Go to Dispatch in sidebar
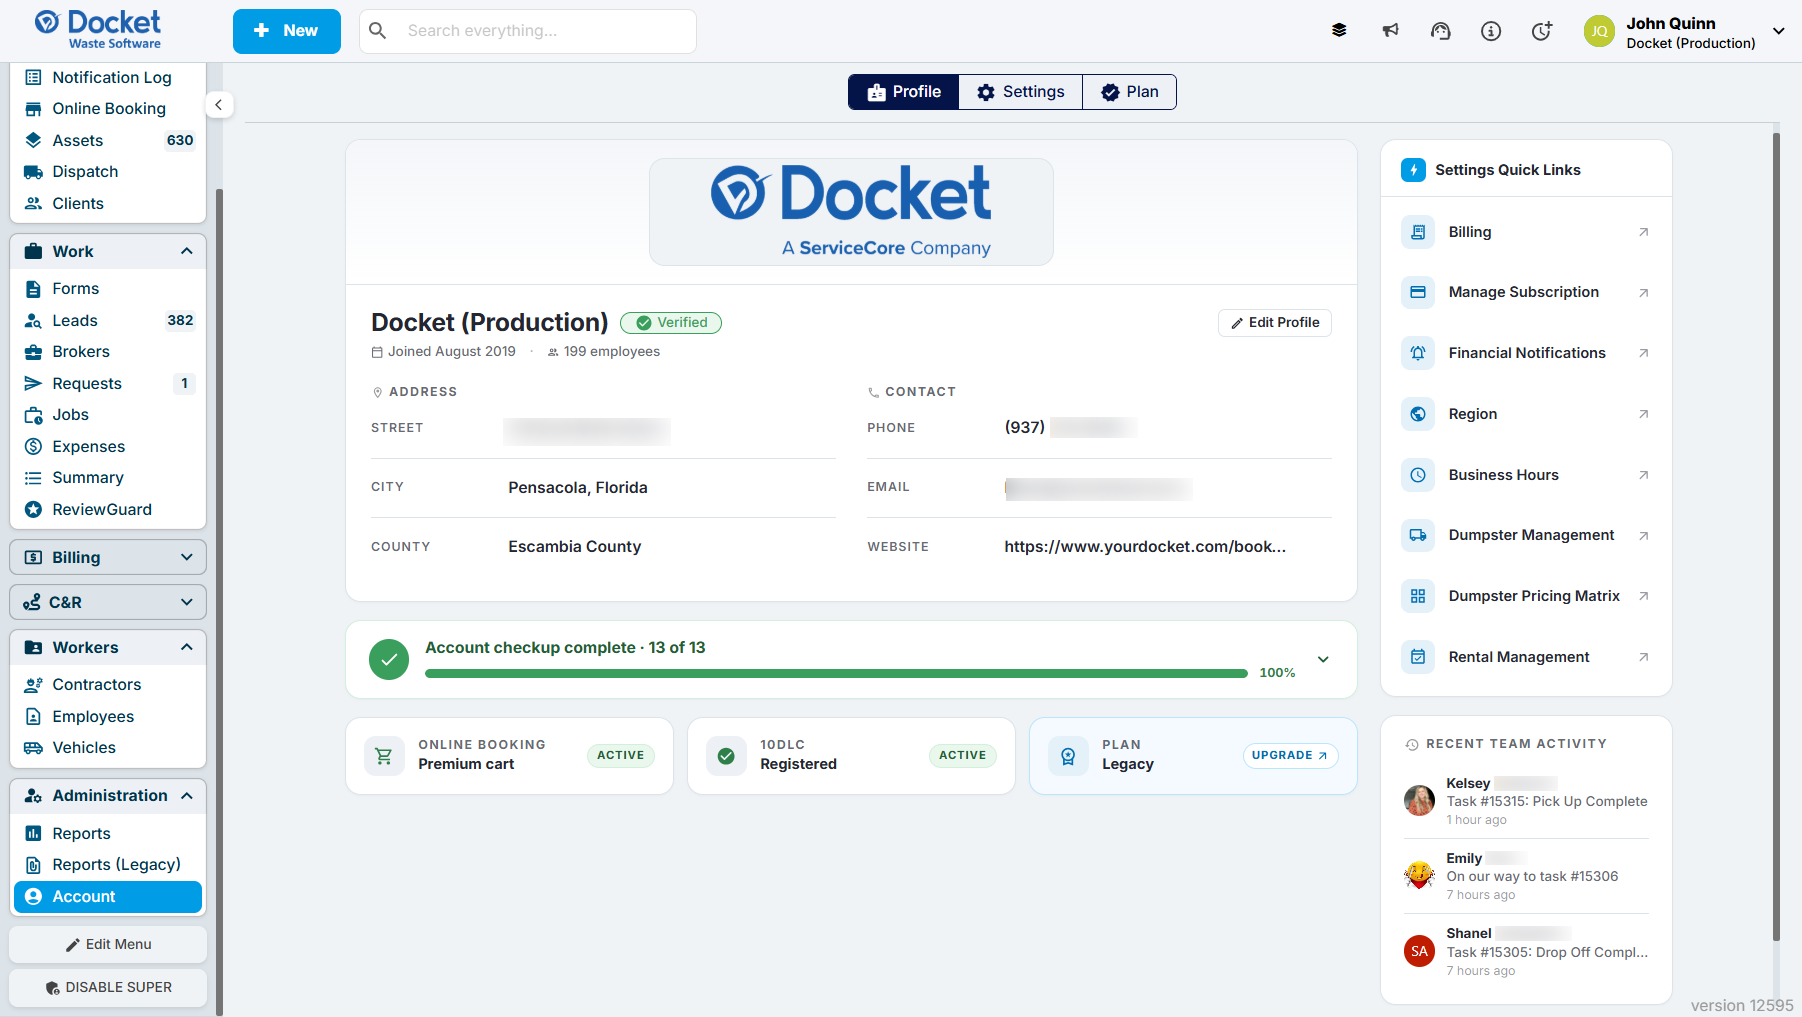Viewport: 1802px width, 1017px height. click(x=108, y=172)
